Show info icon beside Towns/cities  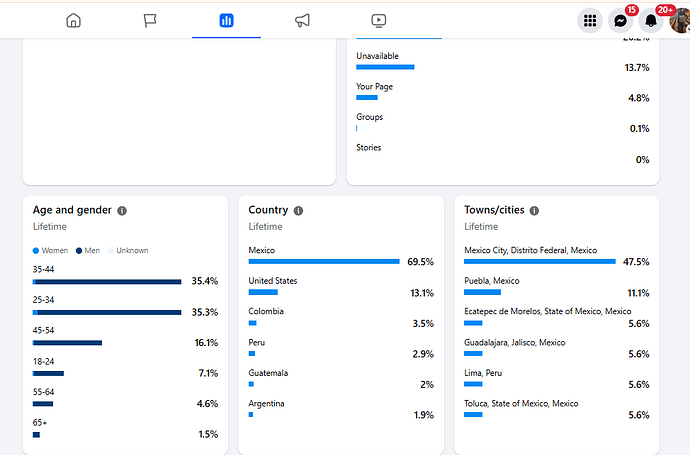click(x=534, y=211)
